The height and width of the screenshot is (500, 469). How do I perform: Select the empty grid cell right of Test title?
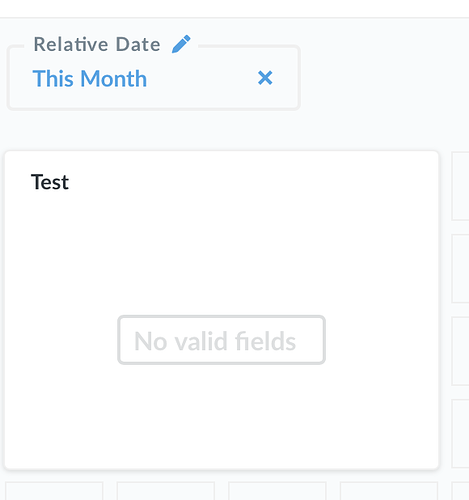click(x=460, y=186)
